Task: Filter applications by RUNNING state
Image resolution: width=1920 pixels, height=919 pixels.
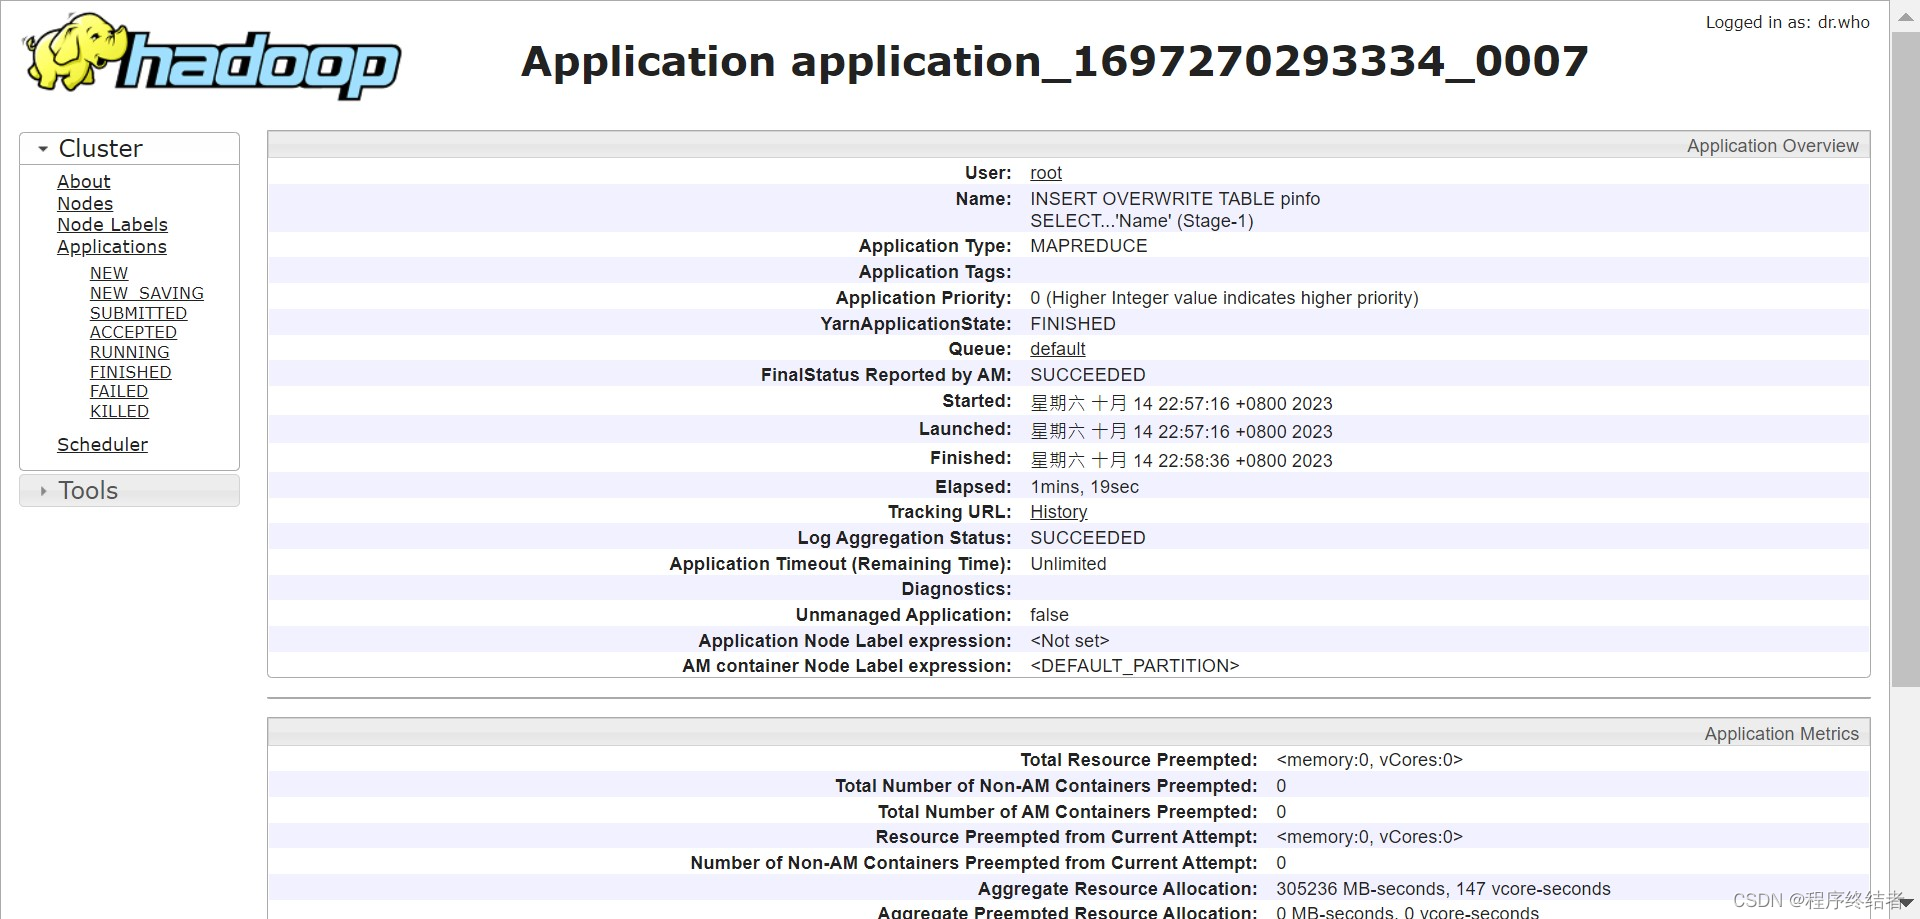Action: point(130,352)
